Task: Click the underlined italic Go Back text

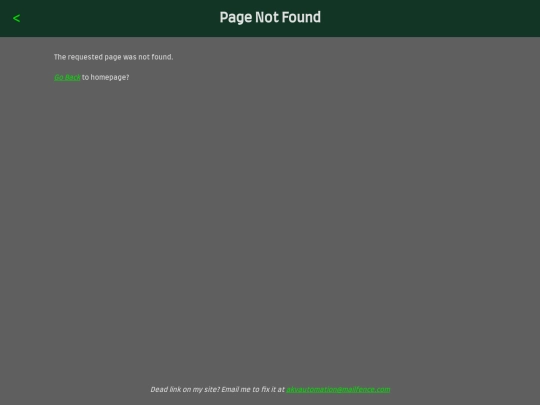Action: [x=67, y=77]
